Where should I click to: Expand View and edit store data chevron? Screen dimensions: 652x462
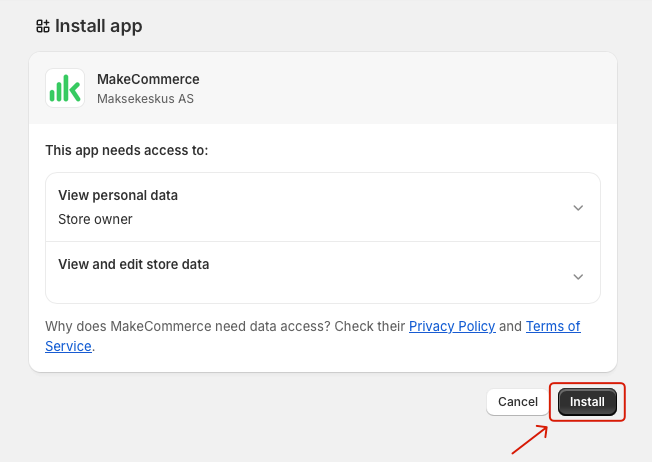[x=577, y=276]
